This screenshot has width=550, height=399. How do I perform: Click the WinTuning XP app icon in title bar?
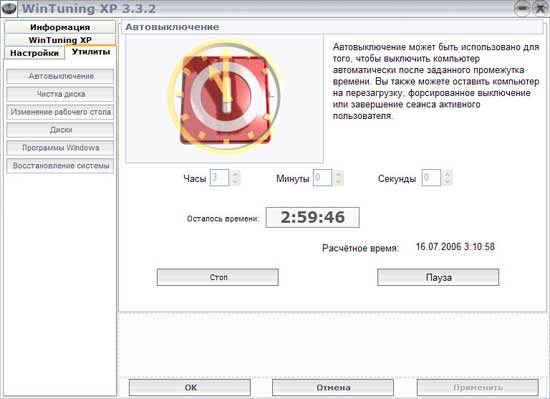point(9,8)
